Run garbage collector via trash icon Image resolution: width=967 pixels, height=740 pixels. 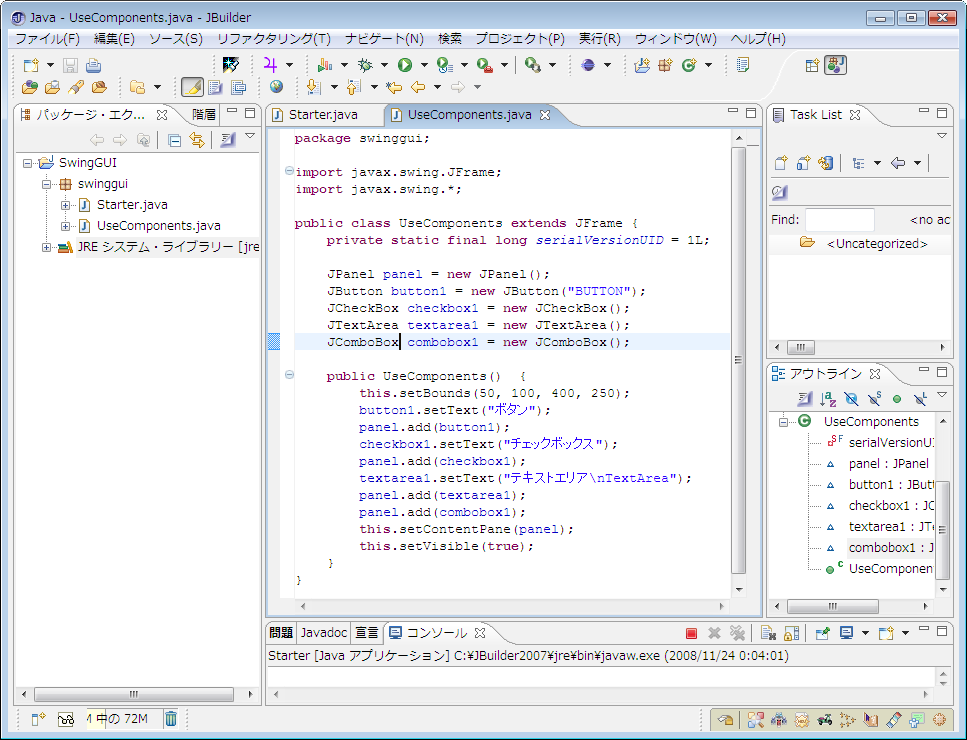171,718
